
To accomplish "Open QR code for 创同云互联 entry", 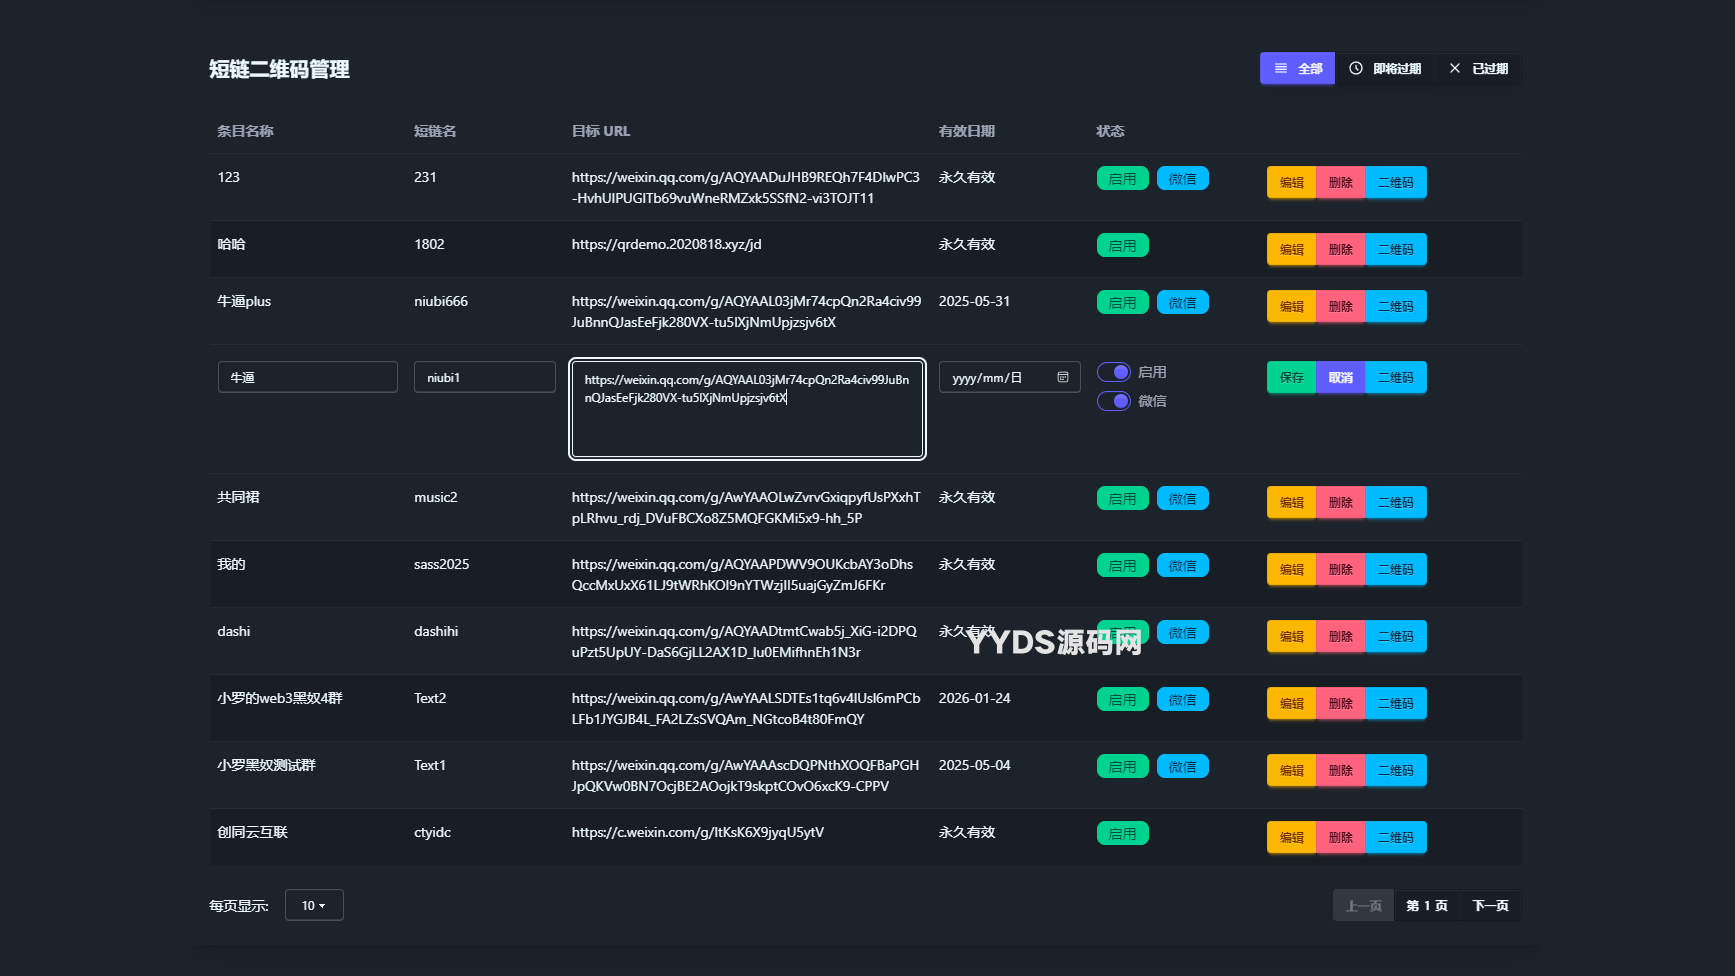I will click(1396, 838).
